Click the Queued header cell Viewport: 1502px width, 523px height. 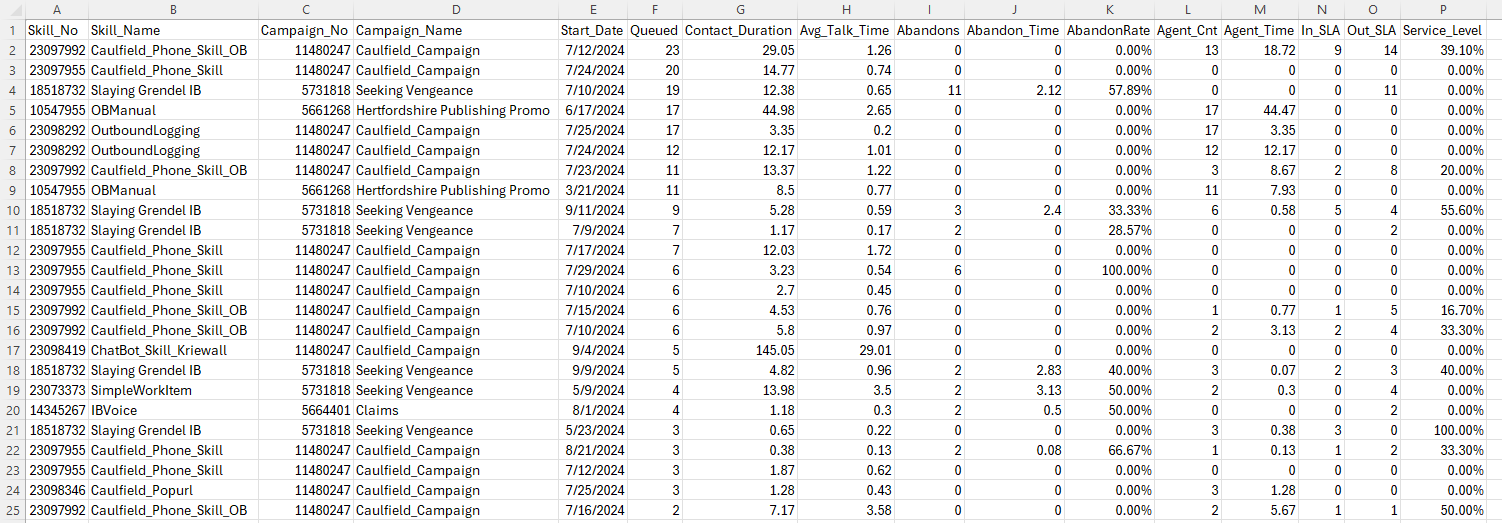(654, 30)
